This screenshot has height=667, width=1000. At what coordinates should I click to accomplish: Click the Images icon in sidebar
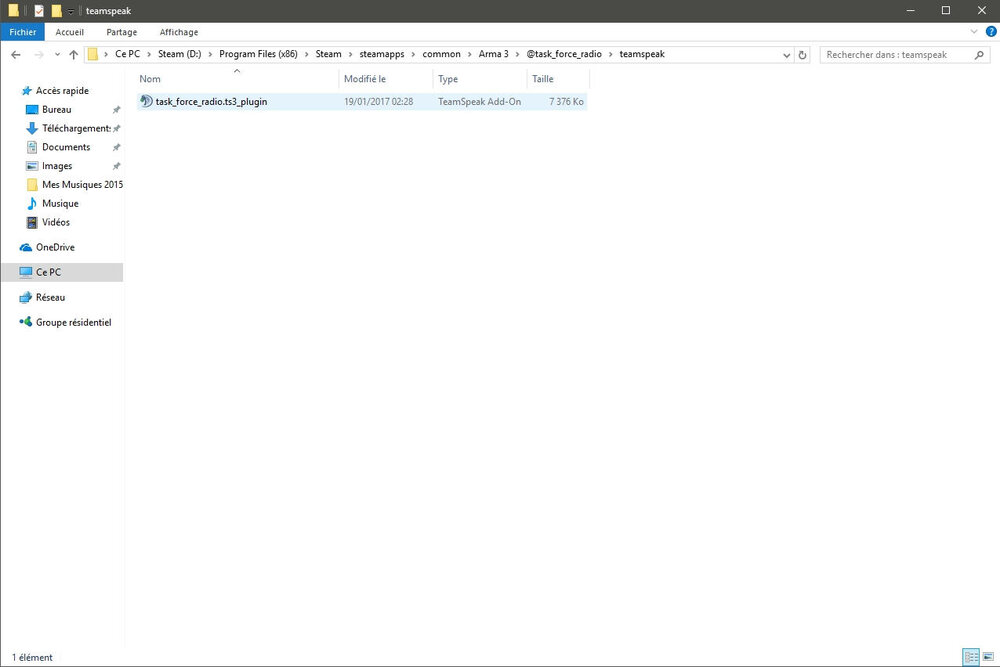[x=32, y=166]
